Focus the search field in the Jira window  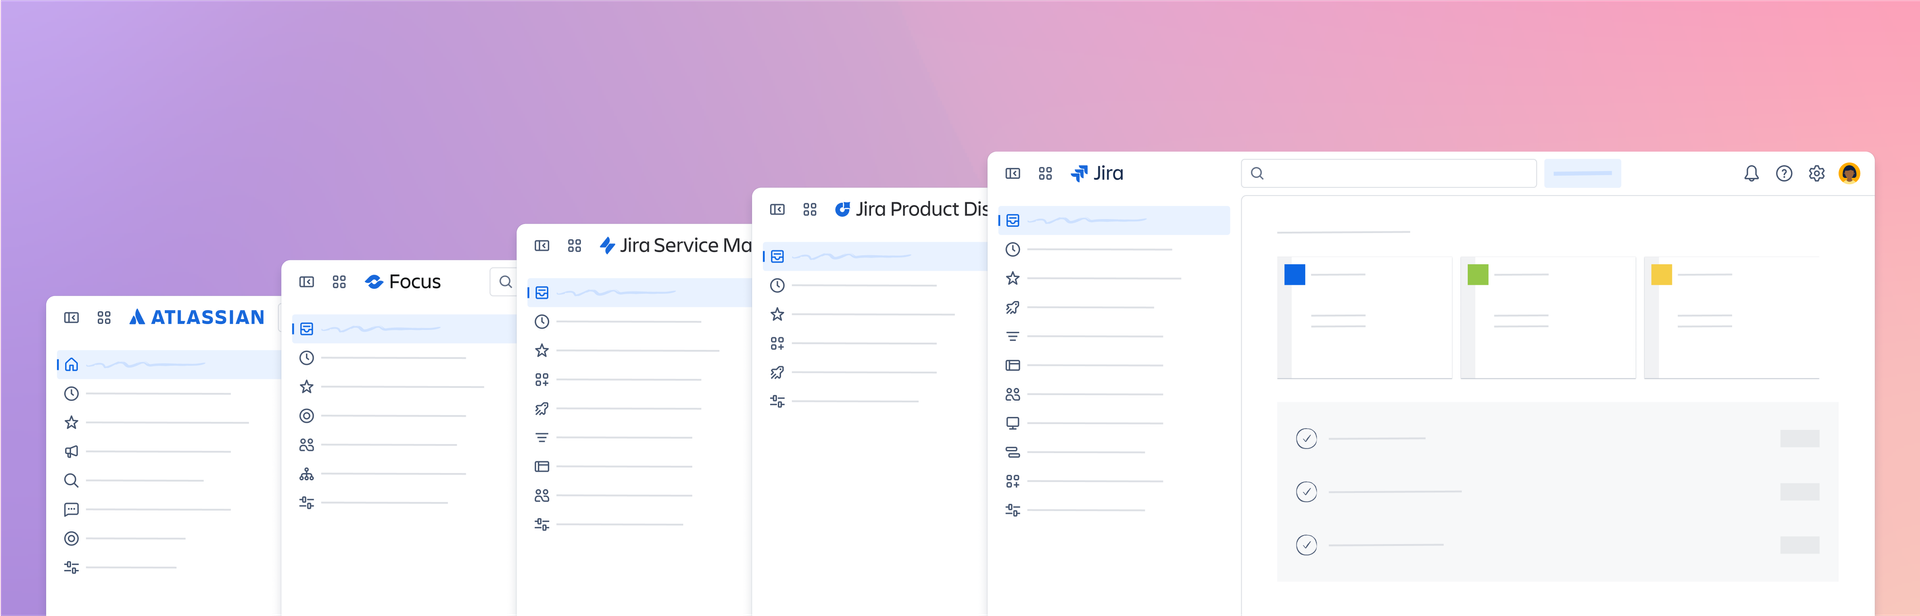pyautogui.click(x=1388, y=174)
